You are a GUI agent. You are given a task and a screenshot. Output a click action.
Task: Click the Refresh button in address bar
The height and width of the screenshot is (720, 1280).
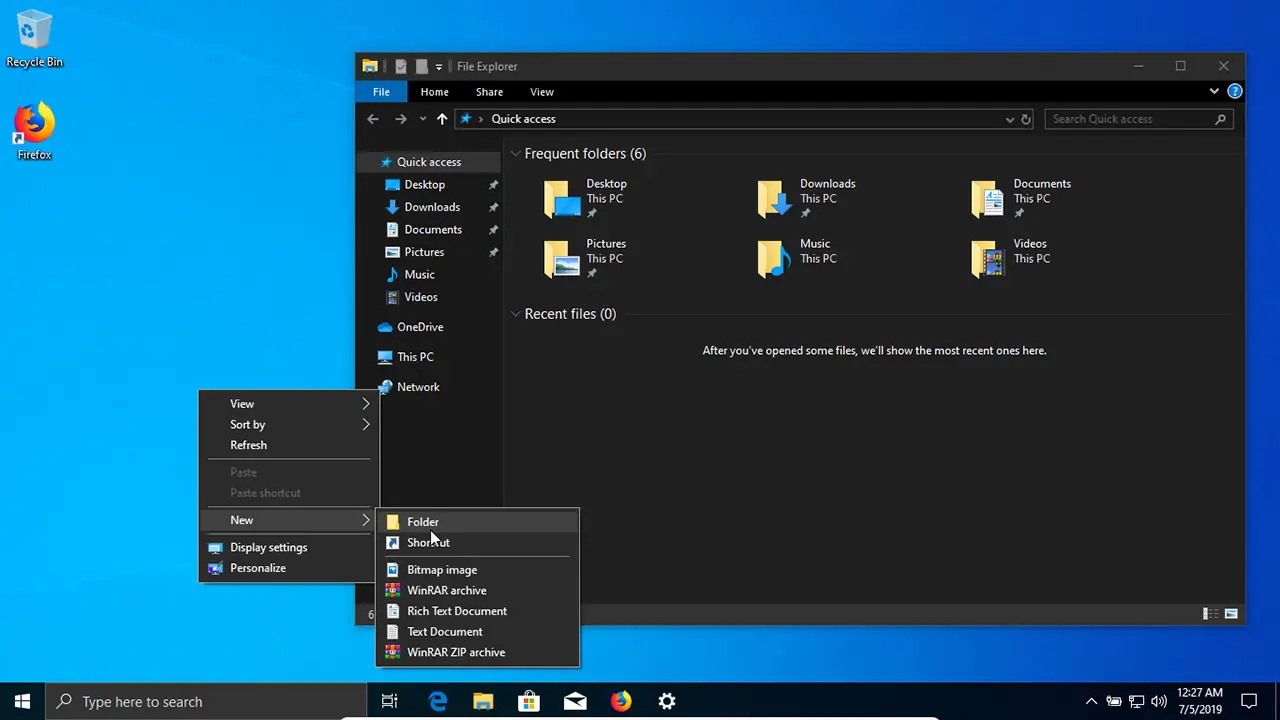tap(1026, 119)
